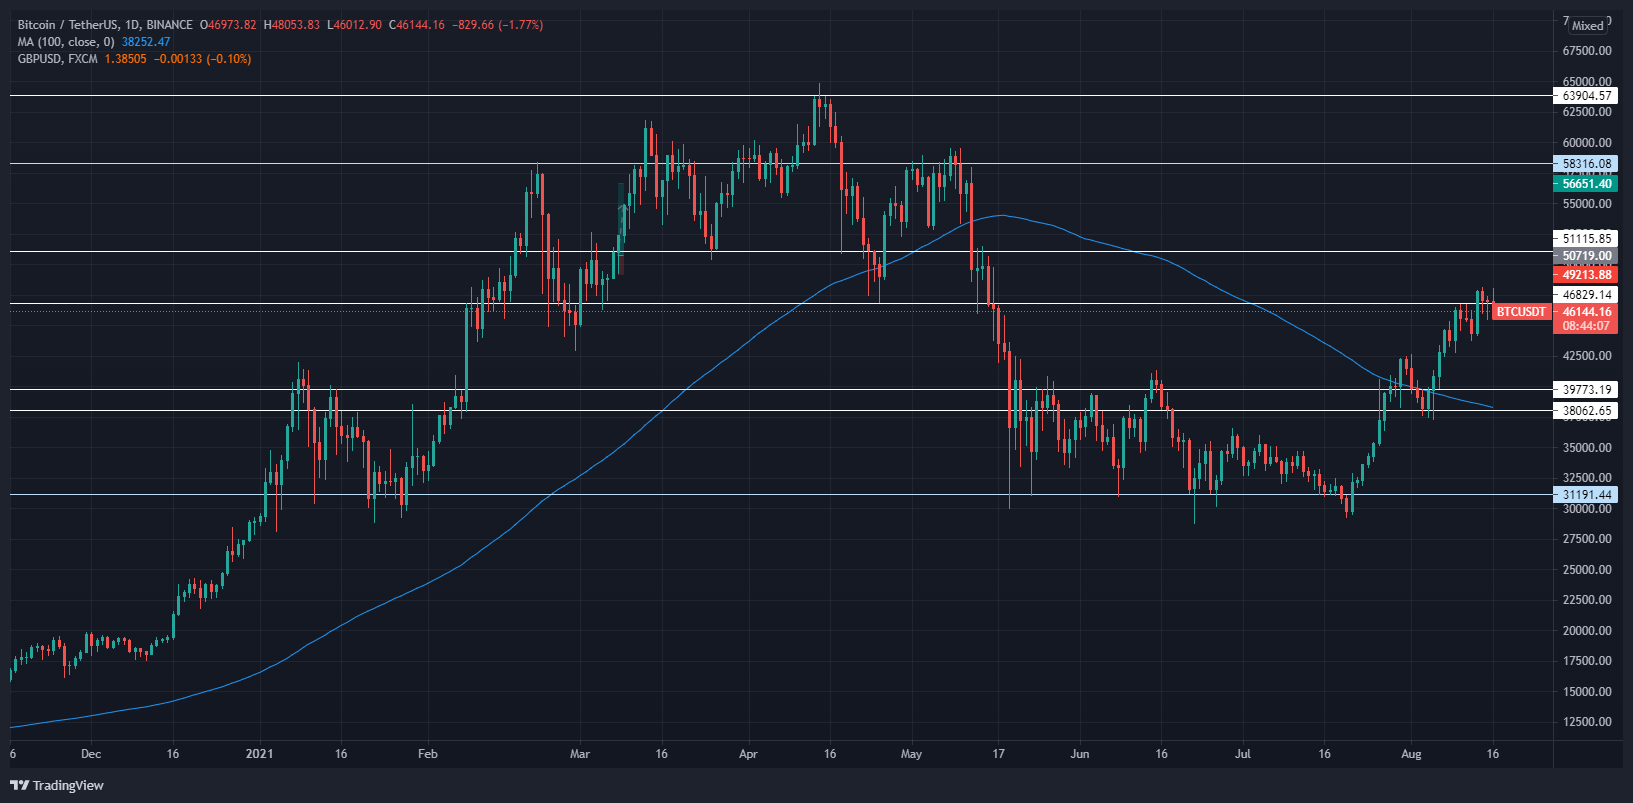Select the 46829.14 horizontal line label
The width and height of the screenshot is (1633, 803).
[x=1587, y=295]
